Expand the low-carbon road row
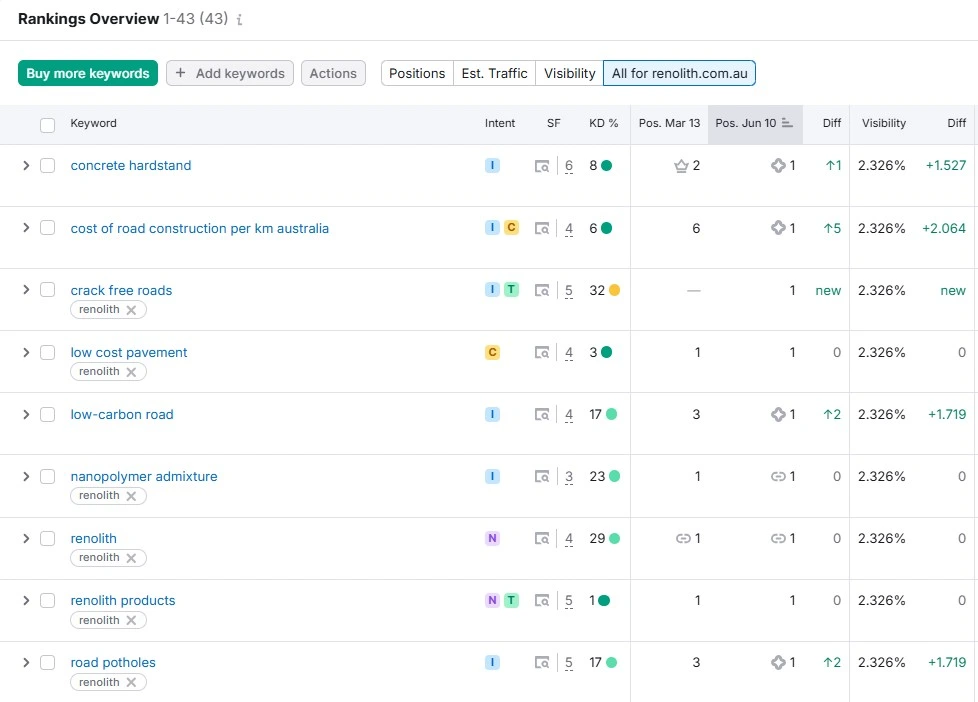The image size is (978, 702). [26, 414]
